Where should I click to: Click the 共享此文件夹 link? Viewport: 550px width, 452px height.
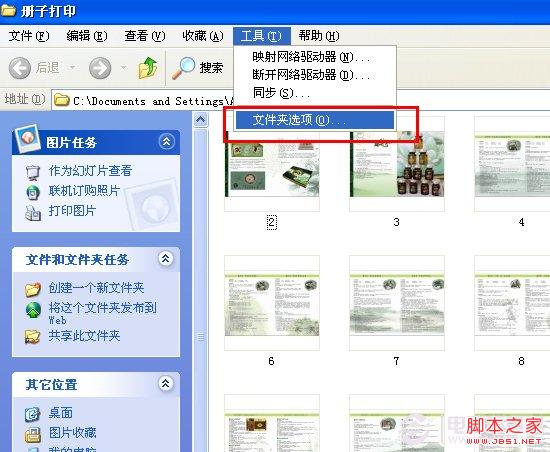point(84,336)
